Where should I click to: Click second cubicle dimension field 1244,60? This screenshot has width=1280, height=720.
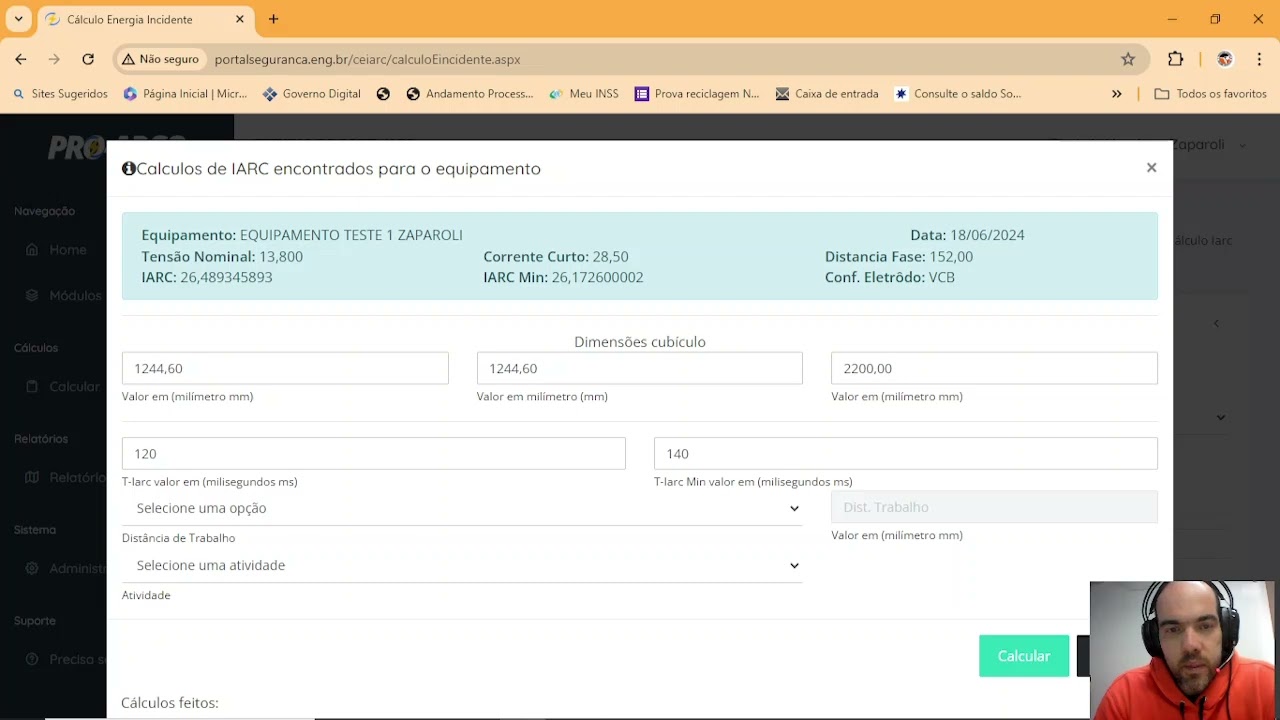[640, 368]
